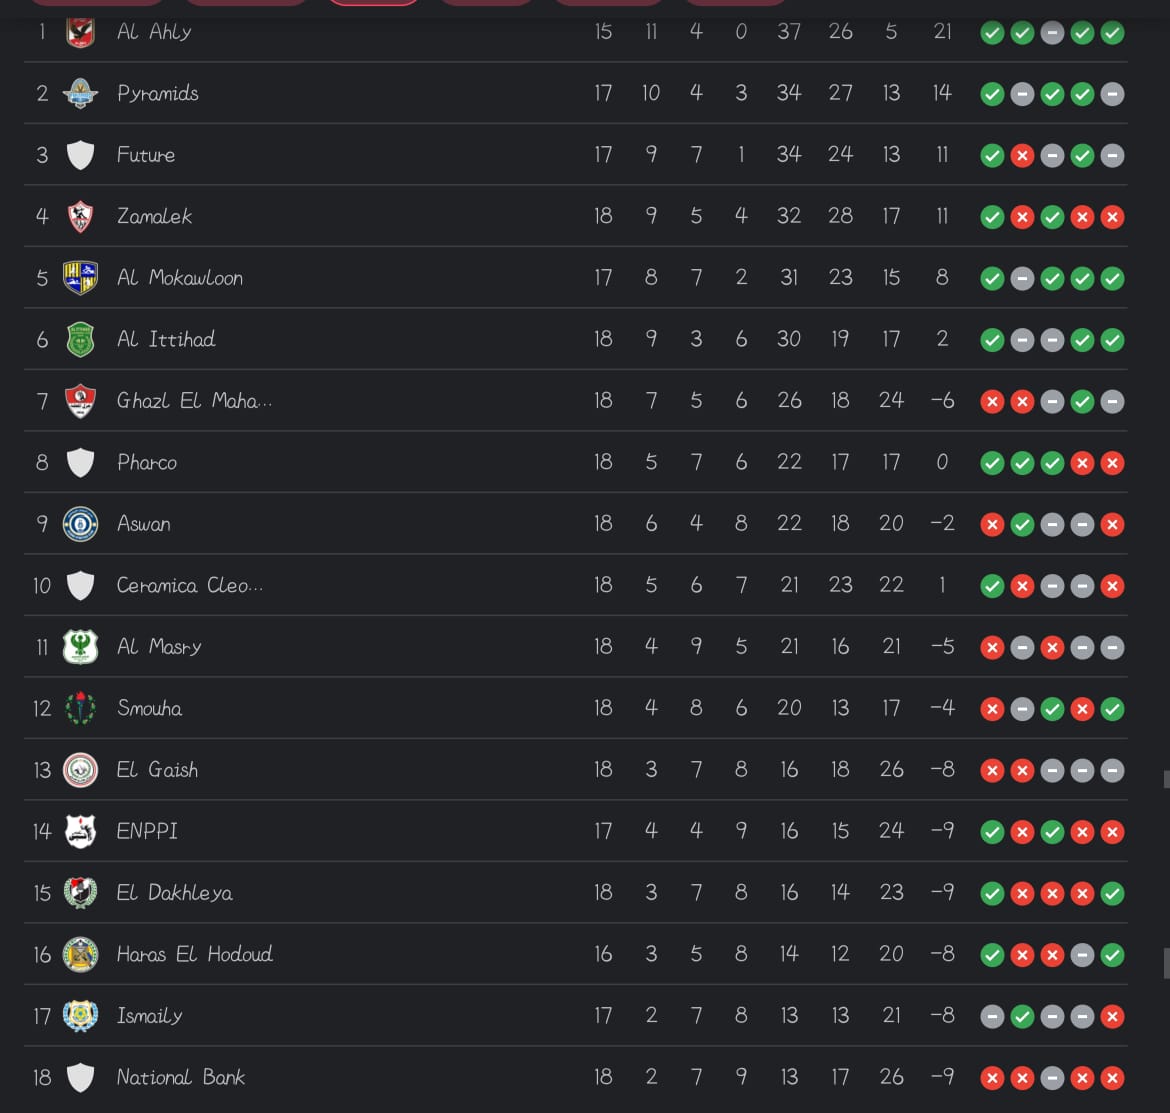Click Ismaily's only green win indicator
This screenshot has height=1113, width=1170.
1022,1017
